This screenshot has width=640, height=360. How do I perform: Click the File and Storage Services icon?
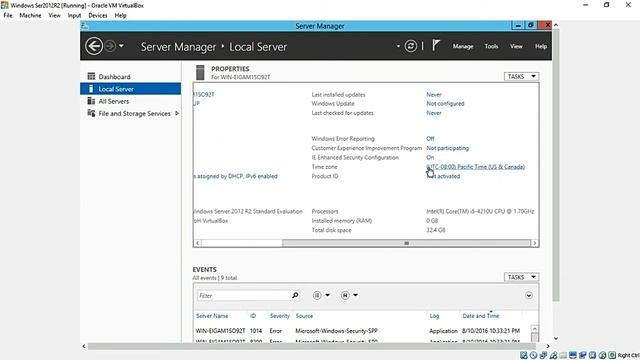click(x=91, y=113)
